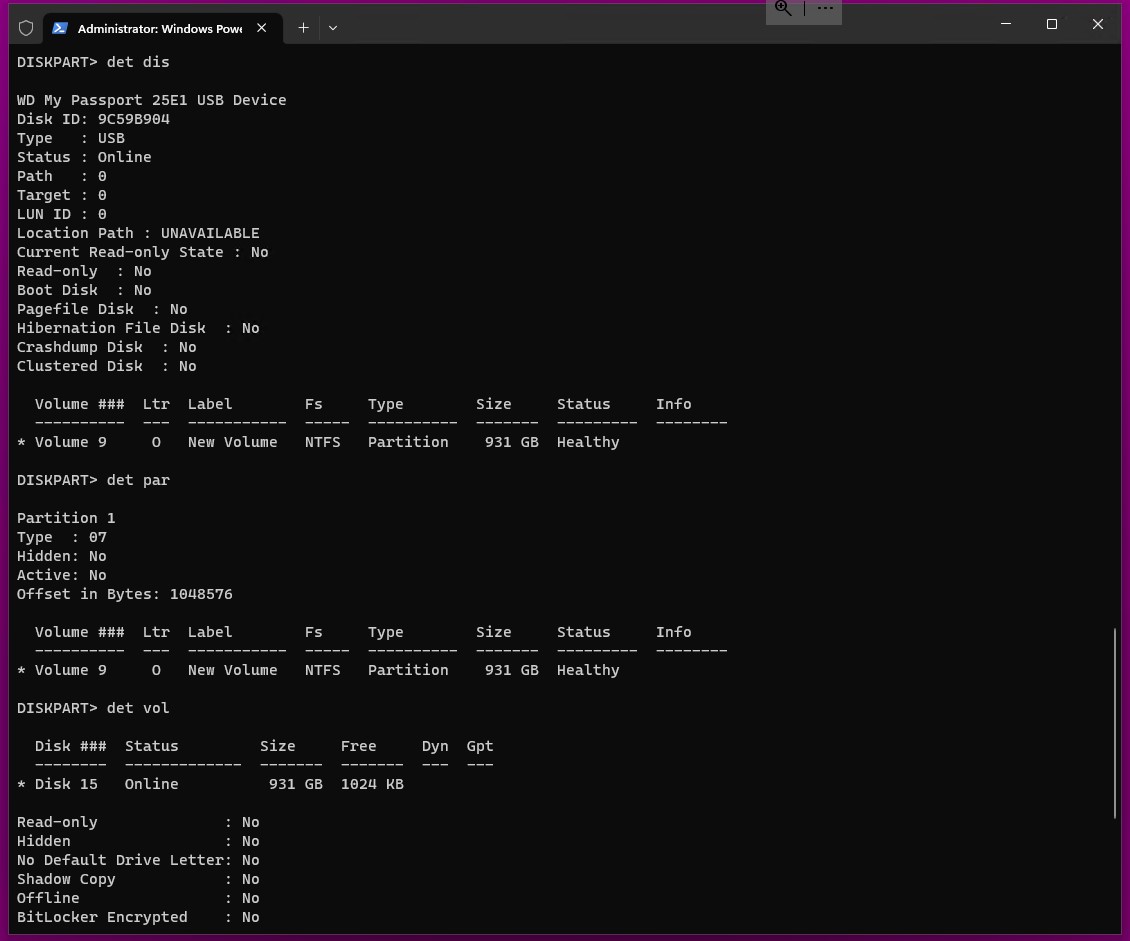Expand the new tab profile dropdown chevron

(x=333, y=28)
